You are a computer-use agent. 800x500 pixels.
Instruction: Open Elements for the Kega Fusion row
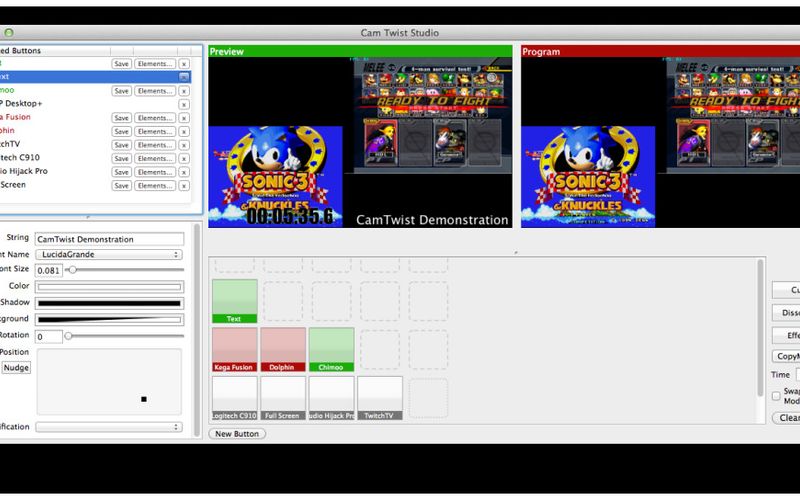click(155, 118)
